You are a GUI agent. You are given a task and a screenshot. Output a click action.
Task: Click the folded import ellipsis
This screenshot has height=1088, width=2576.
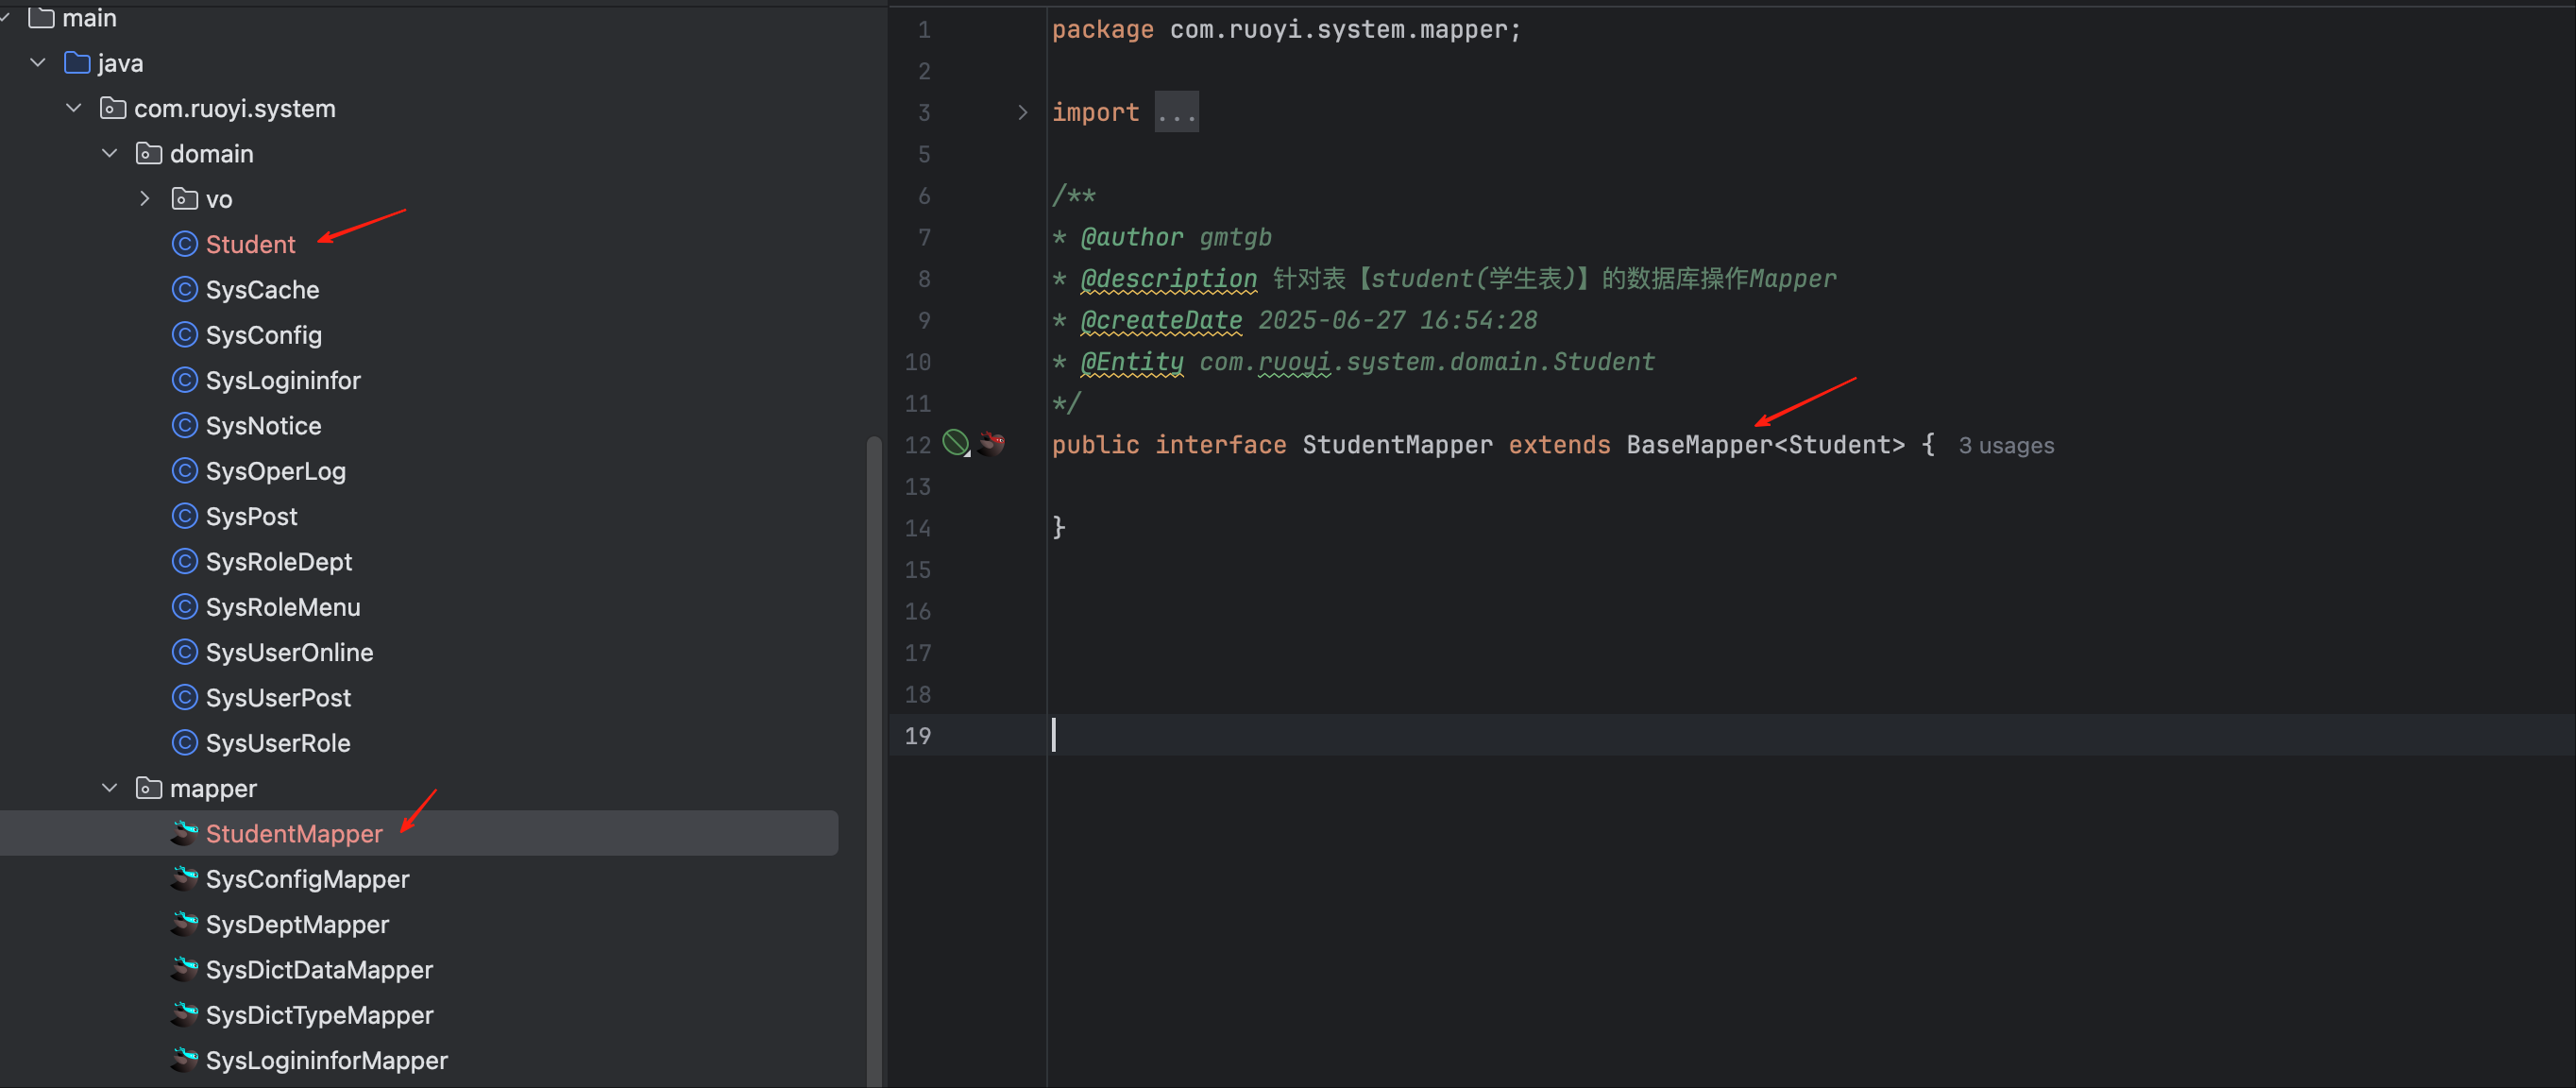(1176, 112)
